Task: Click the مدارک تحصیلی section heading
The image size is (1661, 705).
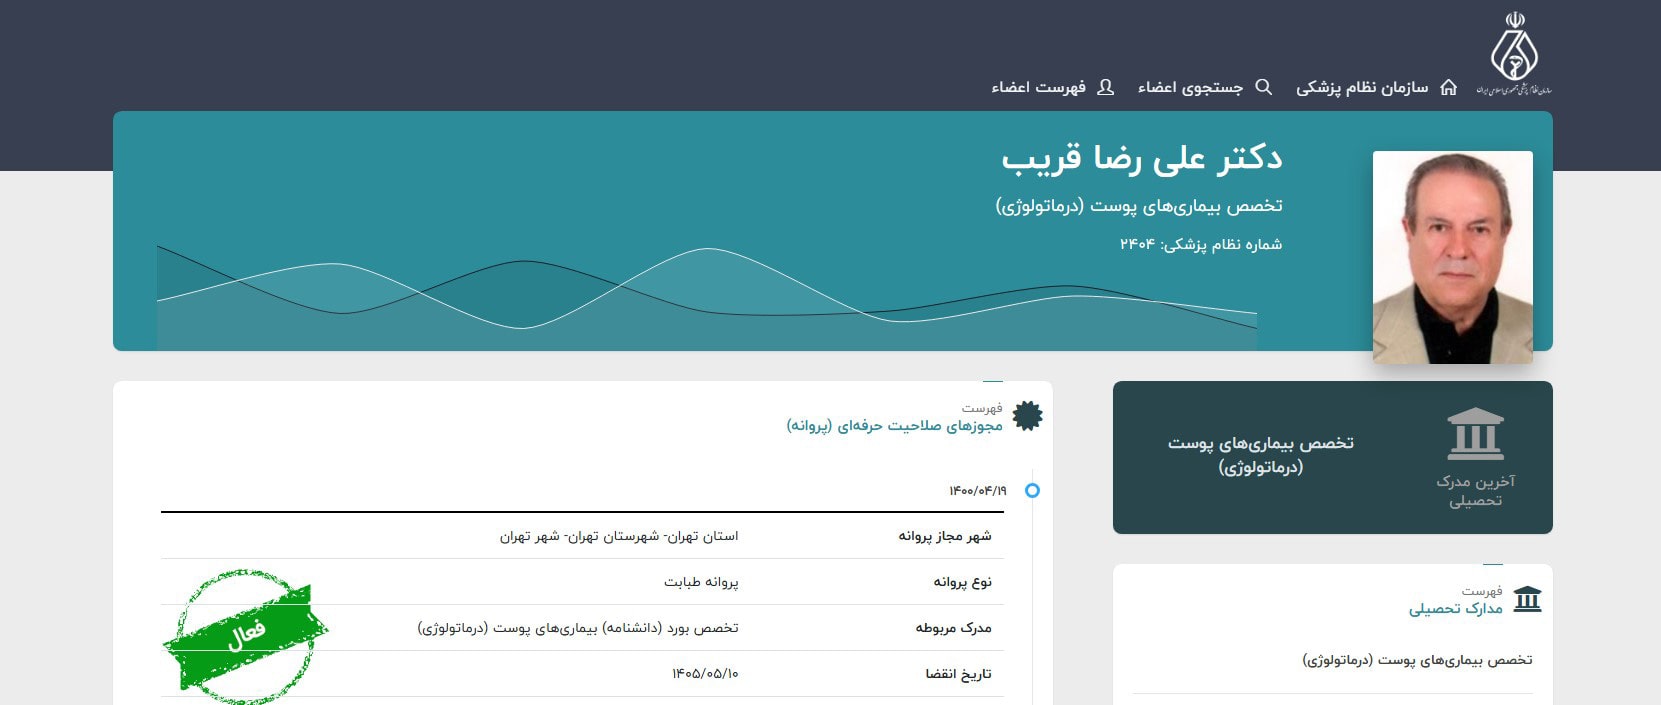Action: (x=1455, y=608)
